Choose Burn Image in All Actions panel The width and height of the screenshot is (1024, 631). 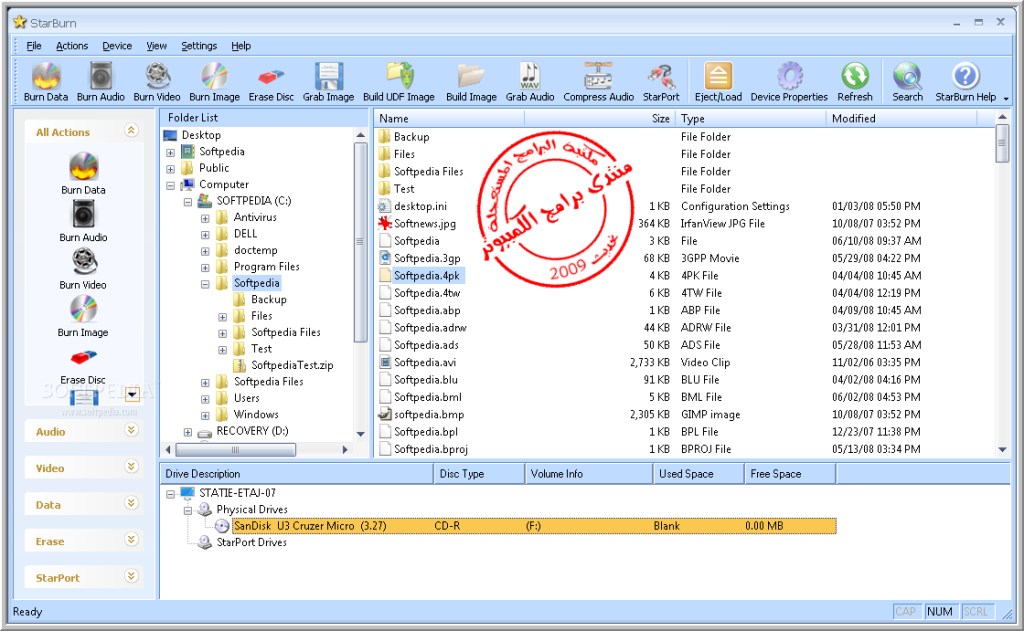pyautogui.click(x=84, y=316)
